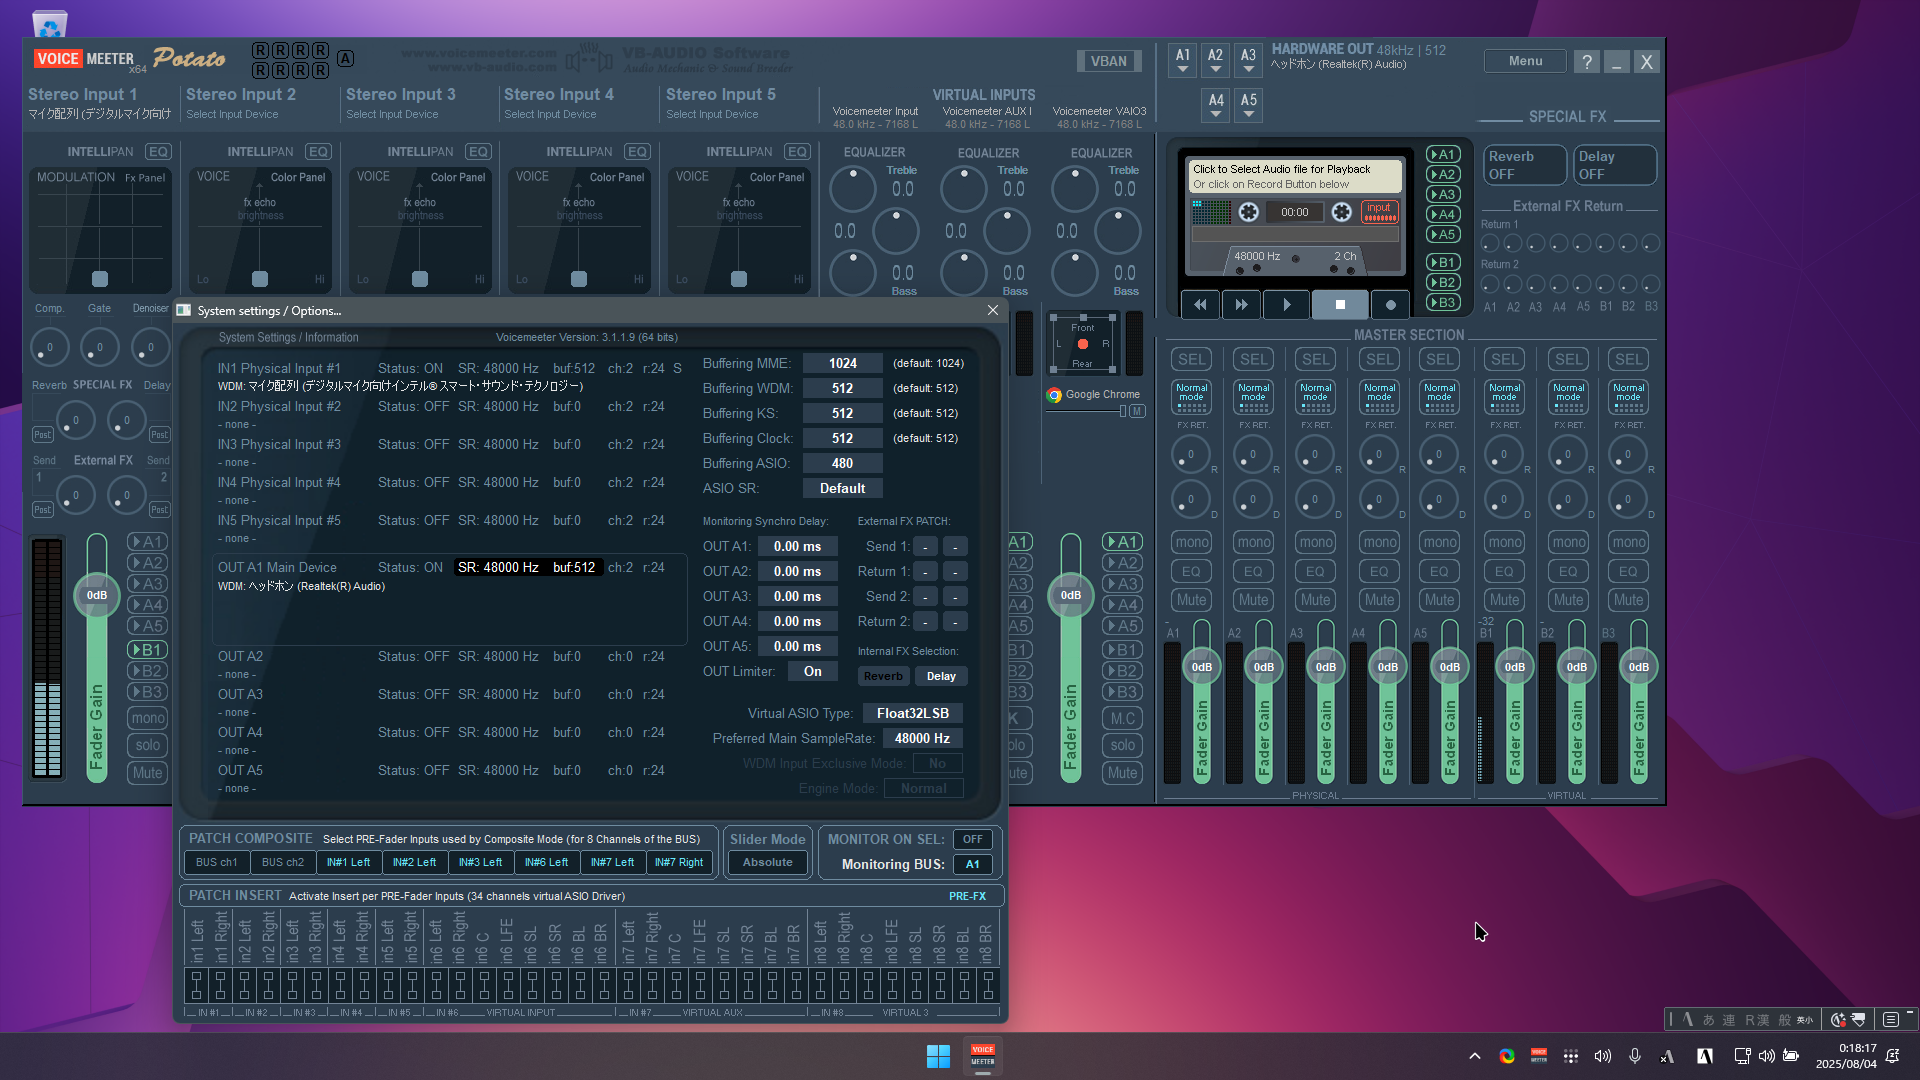This screenshot has height=1080, width=1920.
Task: Toggle OUT Limiter On button
Action: pyautogui.click(x=812, y=672)
